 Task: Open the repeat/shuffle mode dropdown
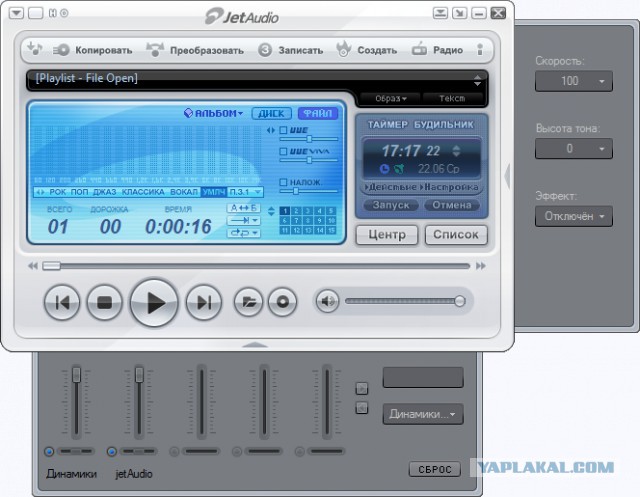[x=243, y=233]
